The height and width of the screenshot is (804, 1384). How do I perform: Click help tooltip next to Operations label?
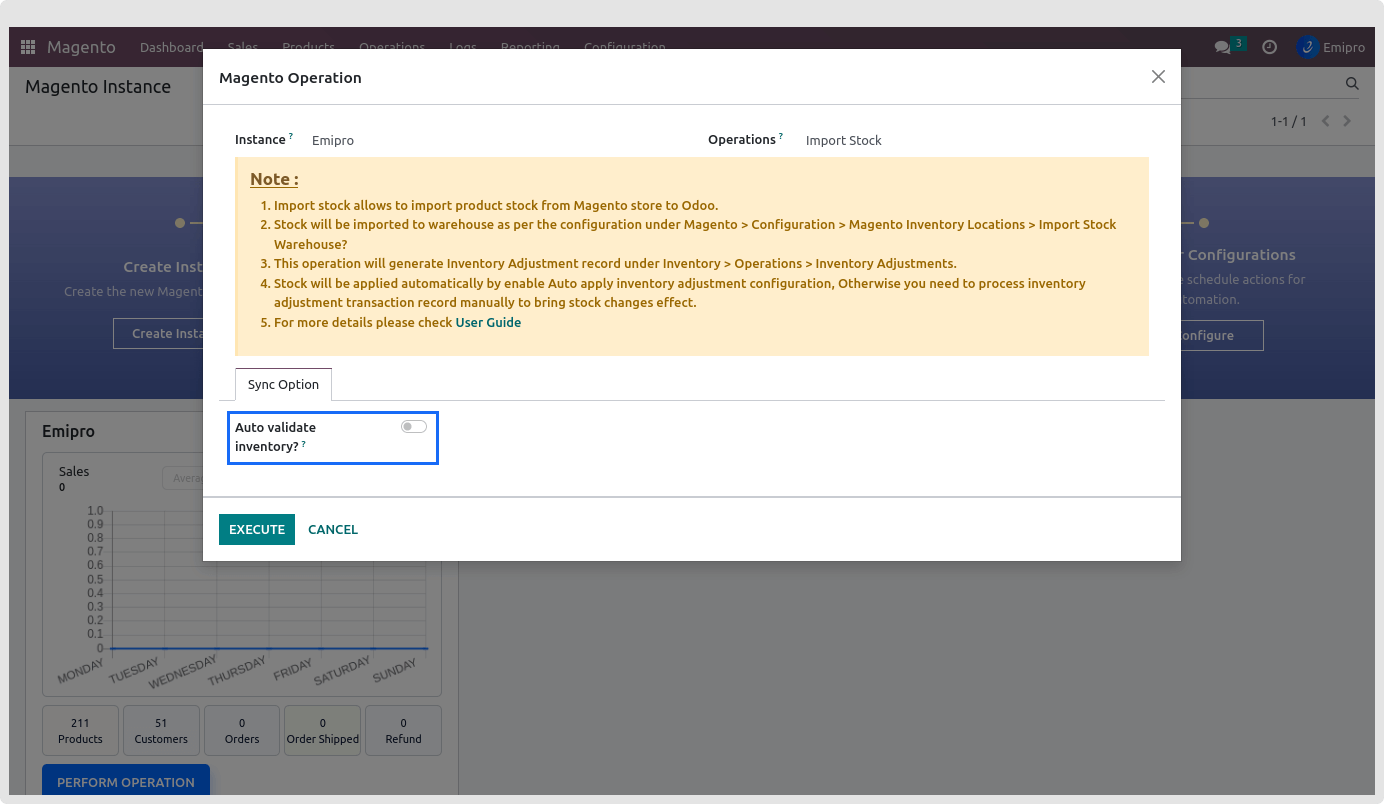(781, 136)
